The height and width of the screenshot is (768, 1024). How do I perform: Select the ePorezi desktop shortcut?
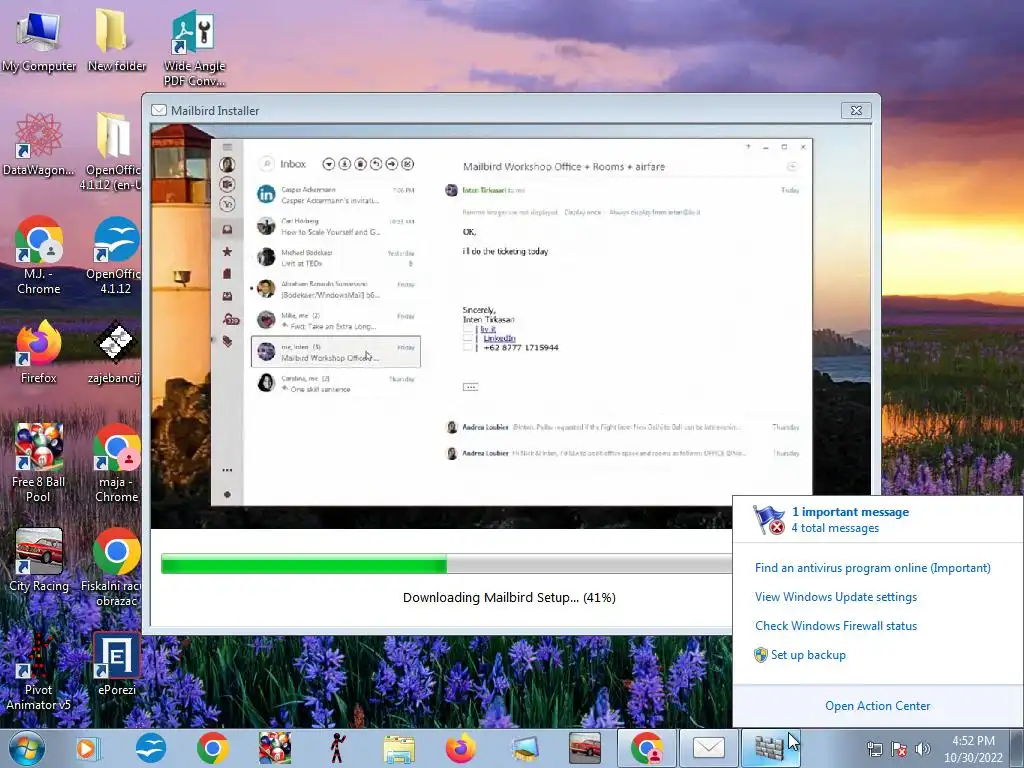(116, 664)
